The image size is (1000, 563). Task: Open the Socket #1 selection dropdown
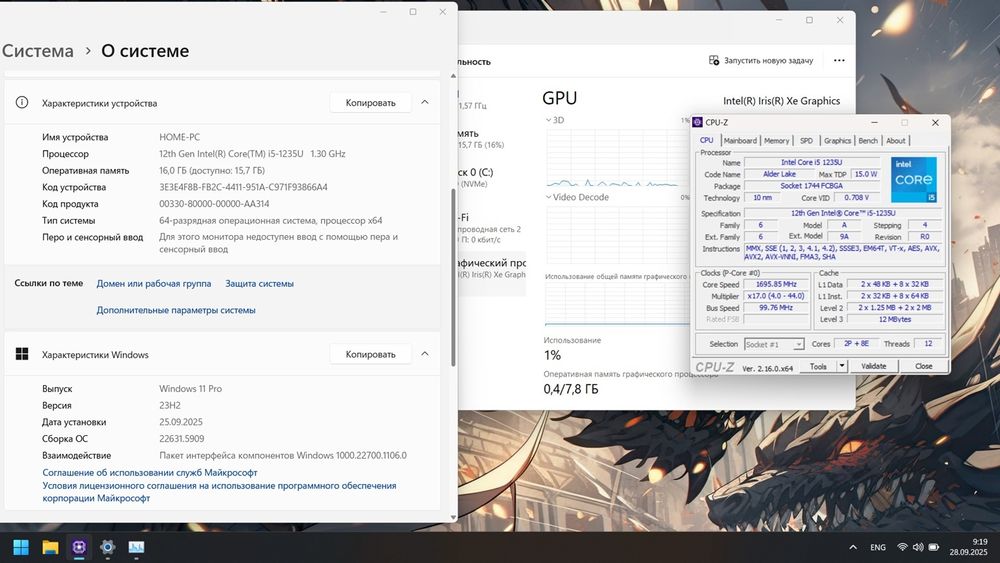(774, 344)
